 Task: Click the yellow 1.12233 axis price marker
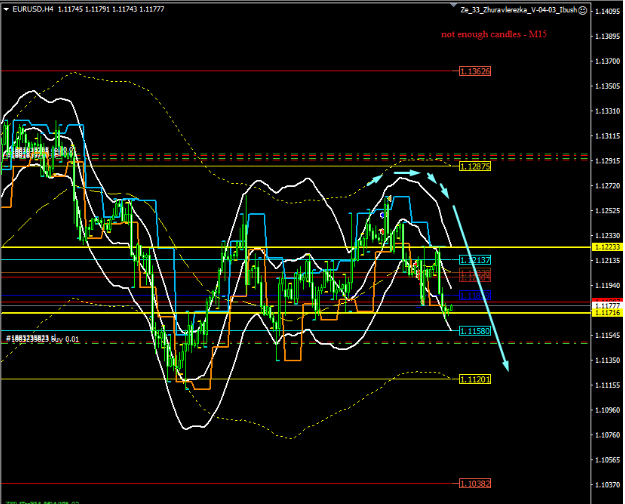tap(606, 246)
